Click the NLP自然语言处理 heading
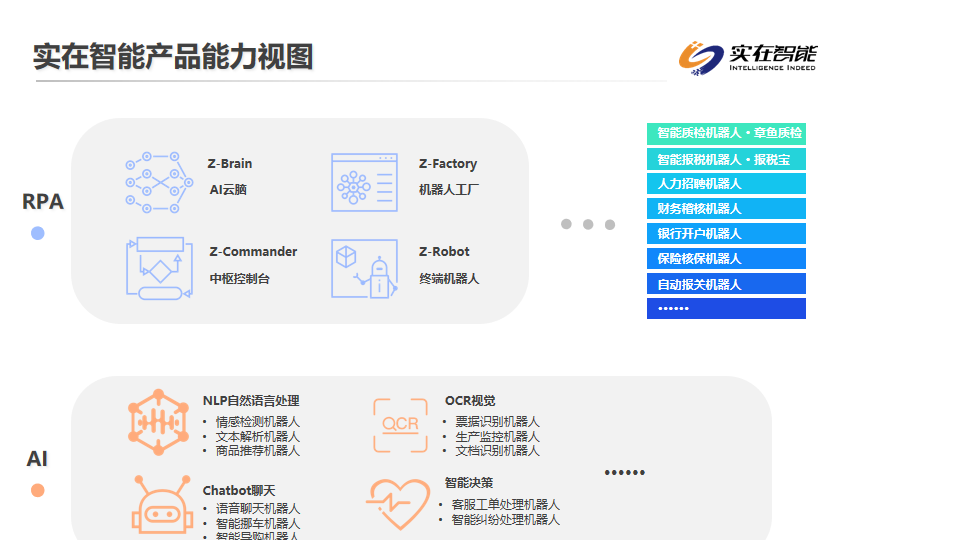960x540 pixels. [x=251, y=401]
